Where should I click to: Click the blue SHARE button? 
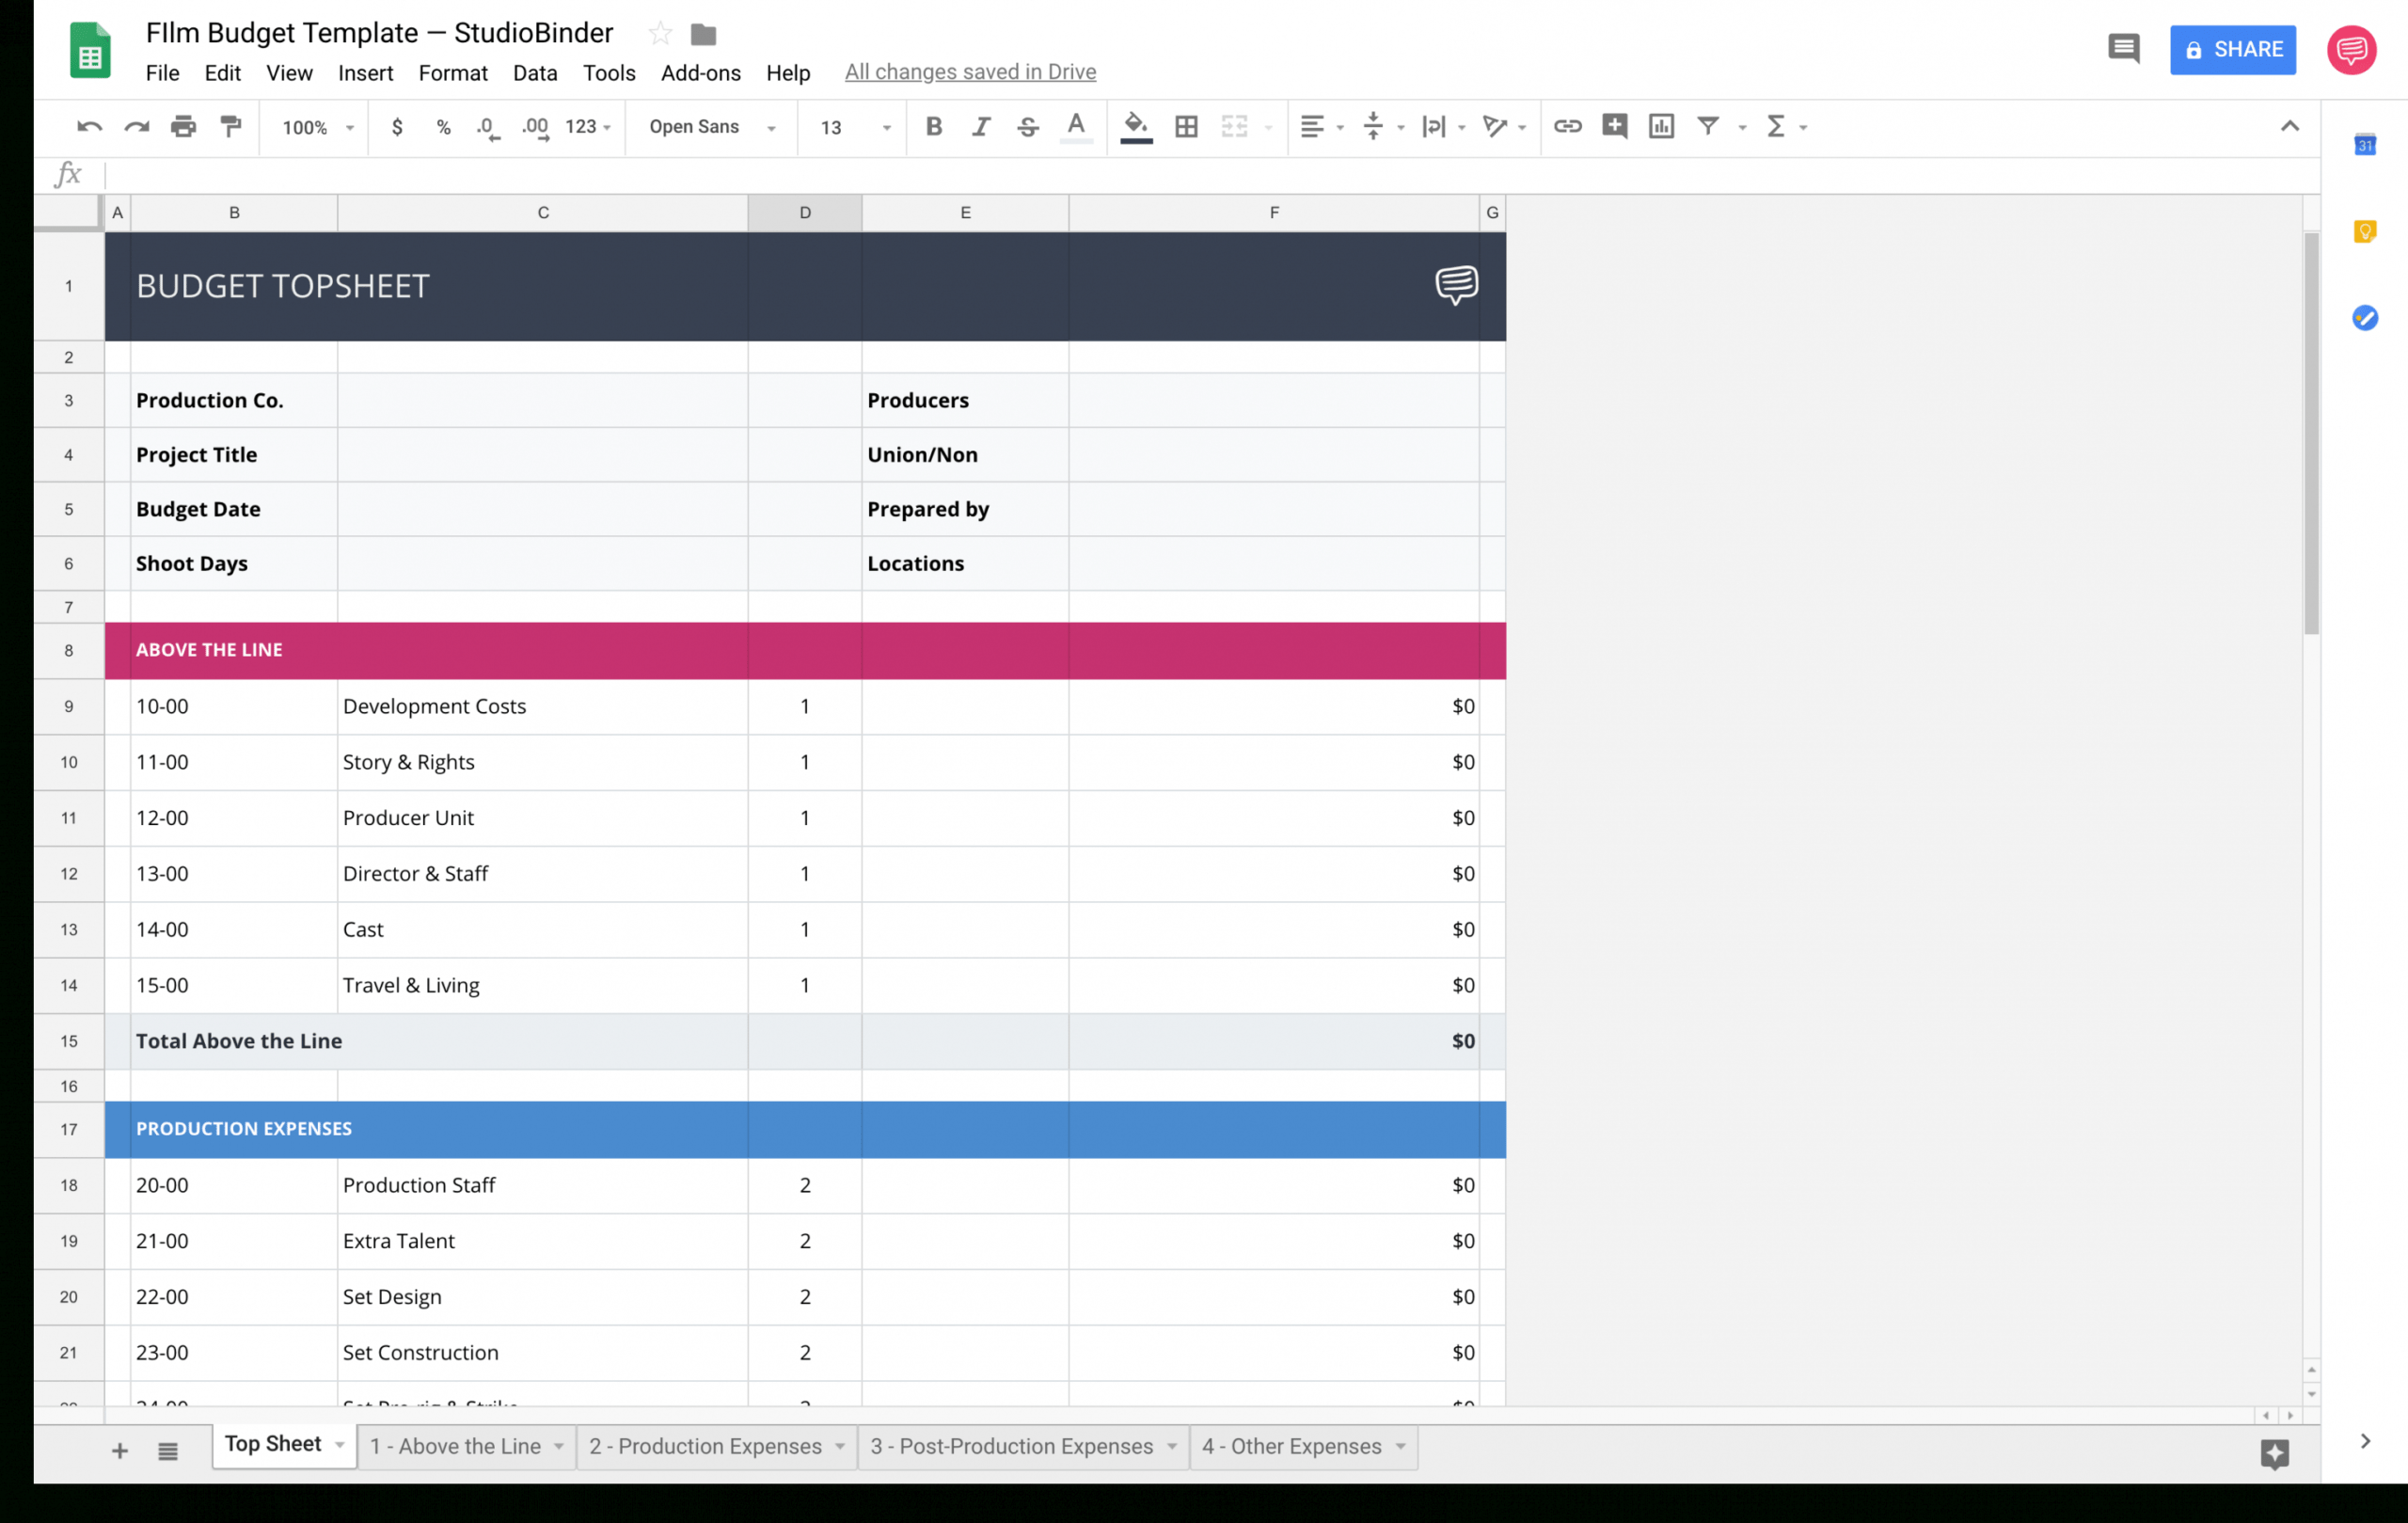[2232, 50]
